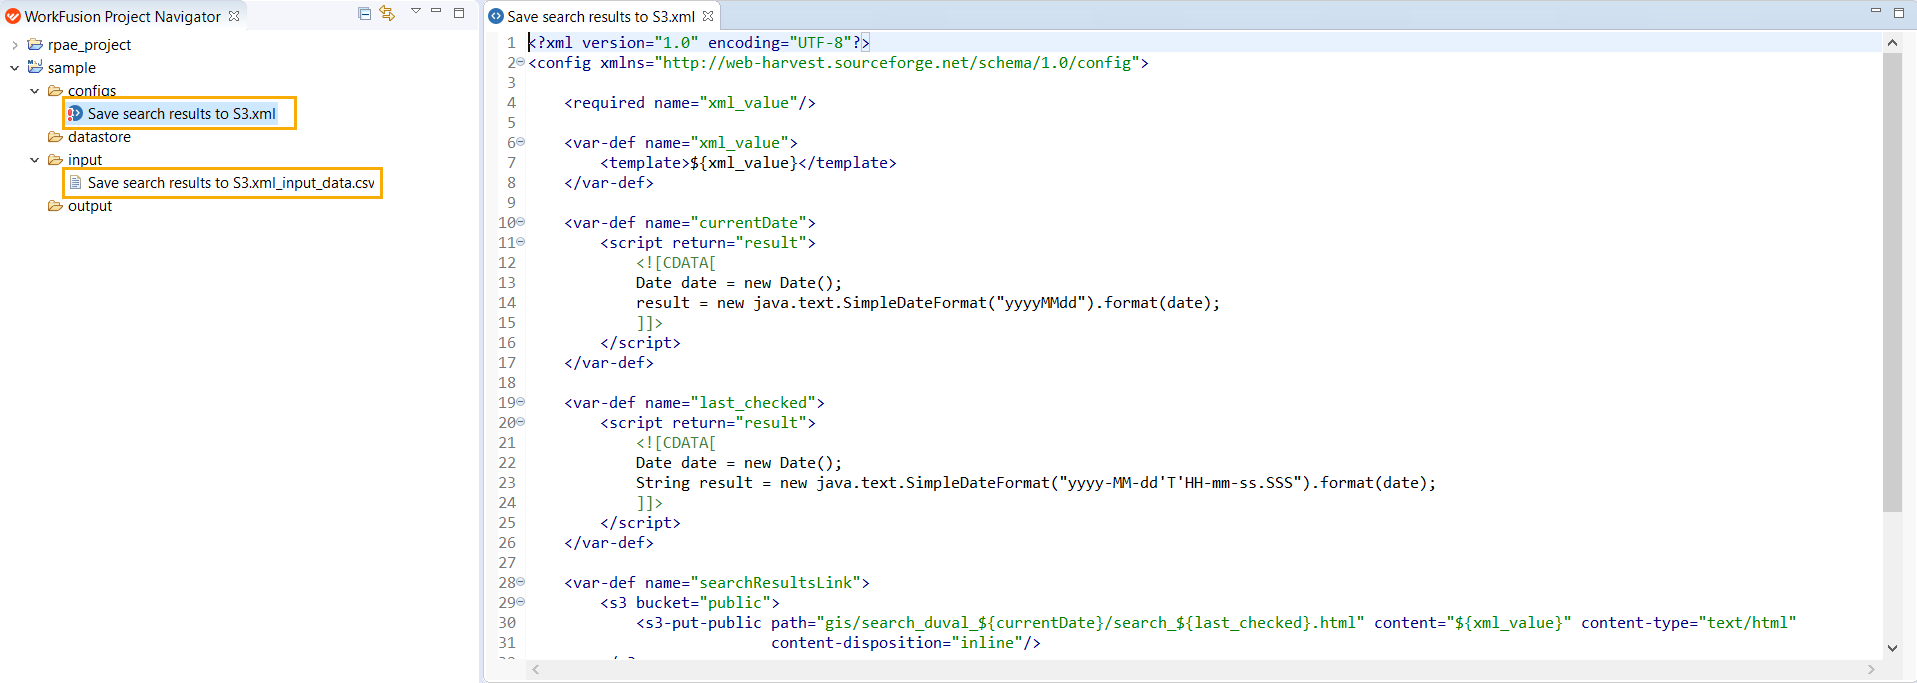Select the sample project
Screen dimensions: 1917x683
71,68
